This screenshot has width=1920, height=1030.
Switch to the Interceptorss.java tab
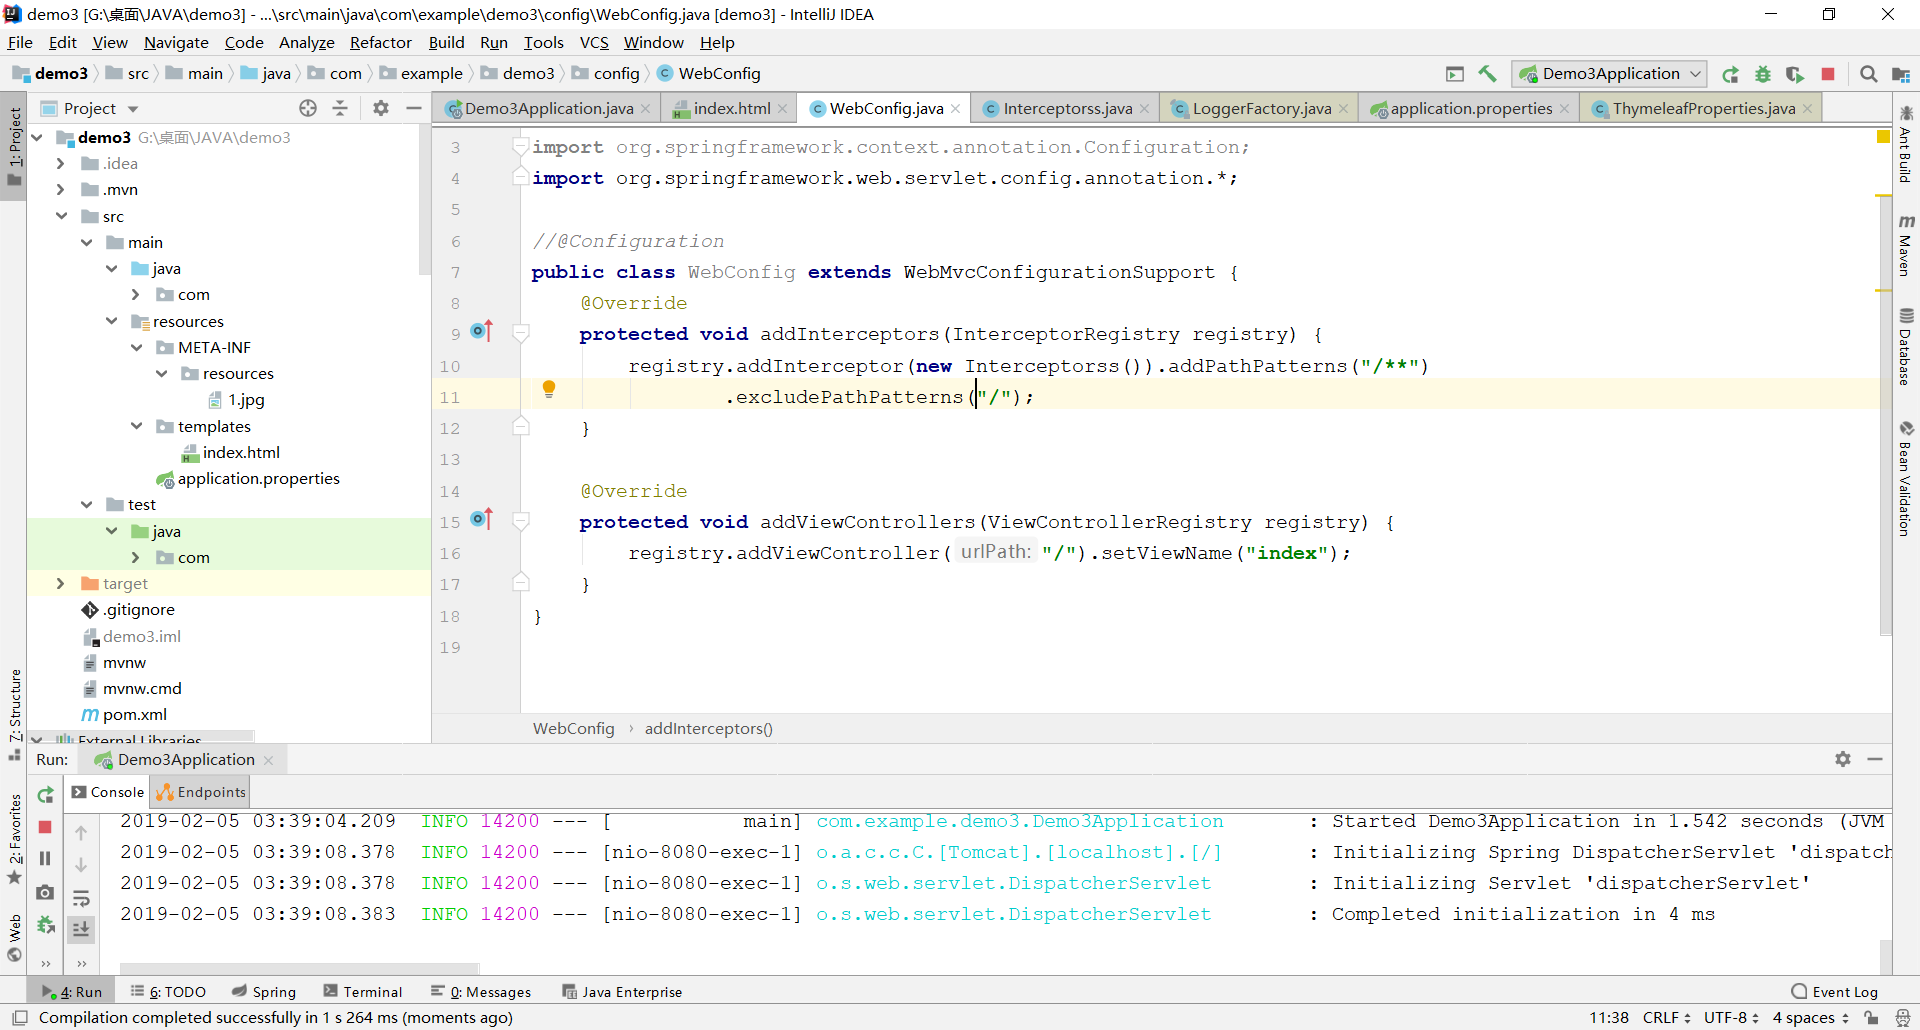coord(1067,108)
